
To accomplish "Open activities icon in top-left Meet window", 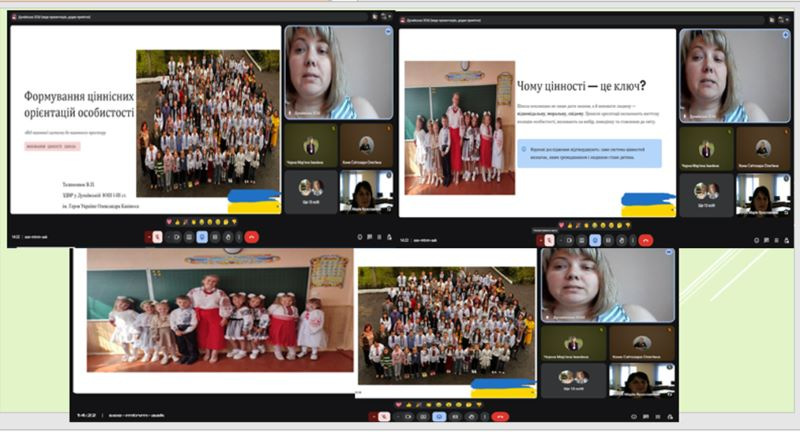I will [379, 237].
